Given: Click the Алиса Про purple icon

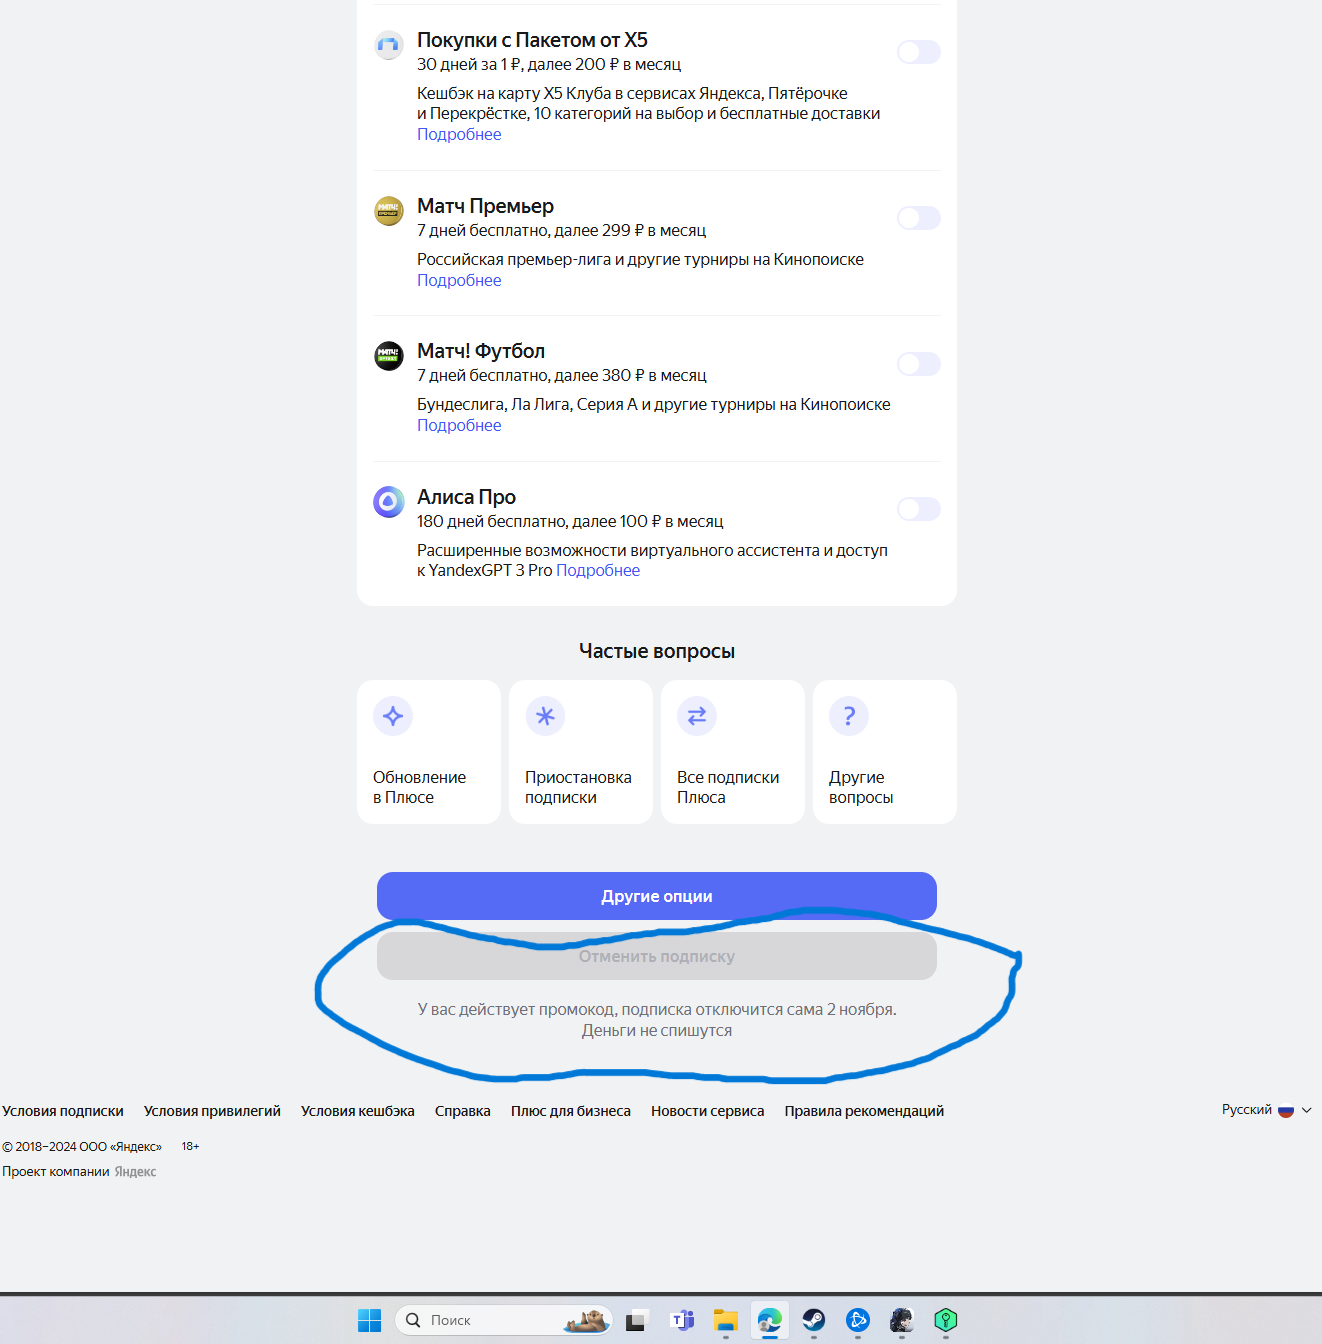Looking at the screenshot, I should (389, 502).
